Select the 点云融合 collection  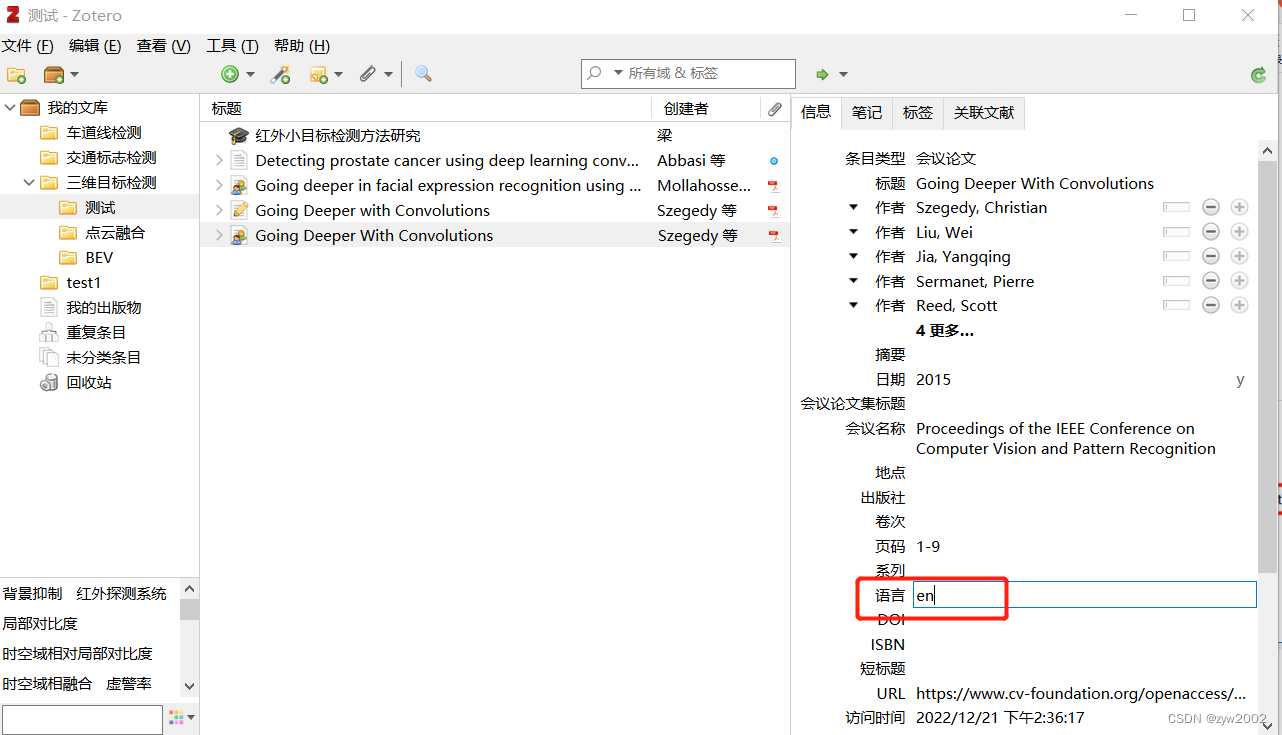pos(115,233)
